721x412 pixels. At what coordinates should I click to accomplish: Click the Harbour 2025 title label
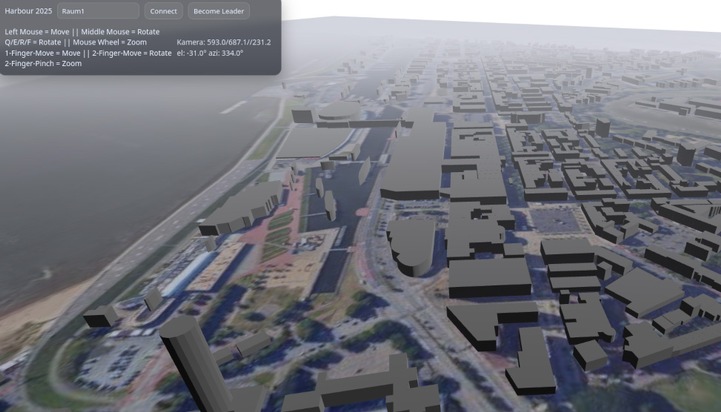point(26,11)
